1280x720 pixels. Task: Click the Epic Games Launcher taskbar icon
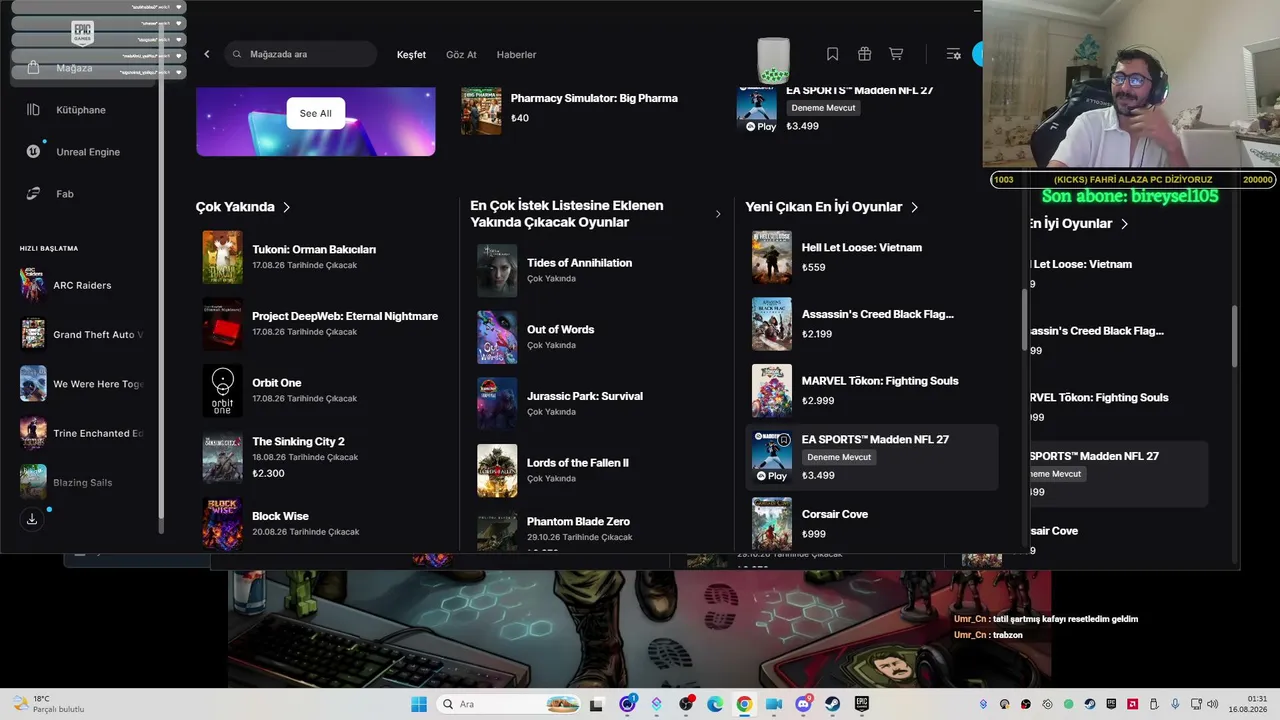[x=861, y=704]
